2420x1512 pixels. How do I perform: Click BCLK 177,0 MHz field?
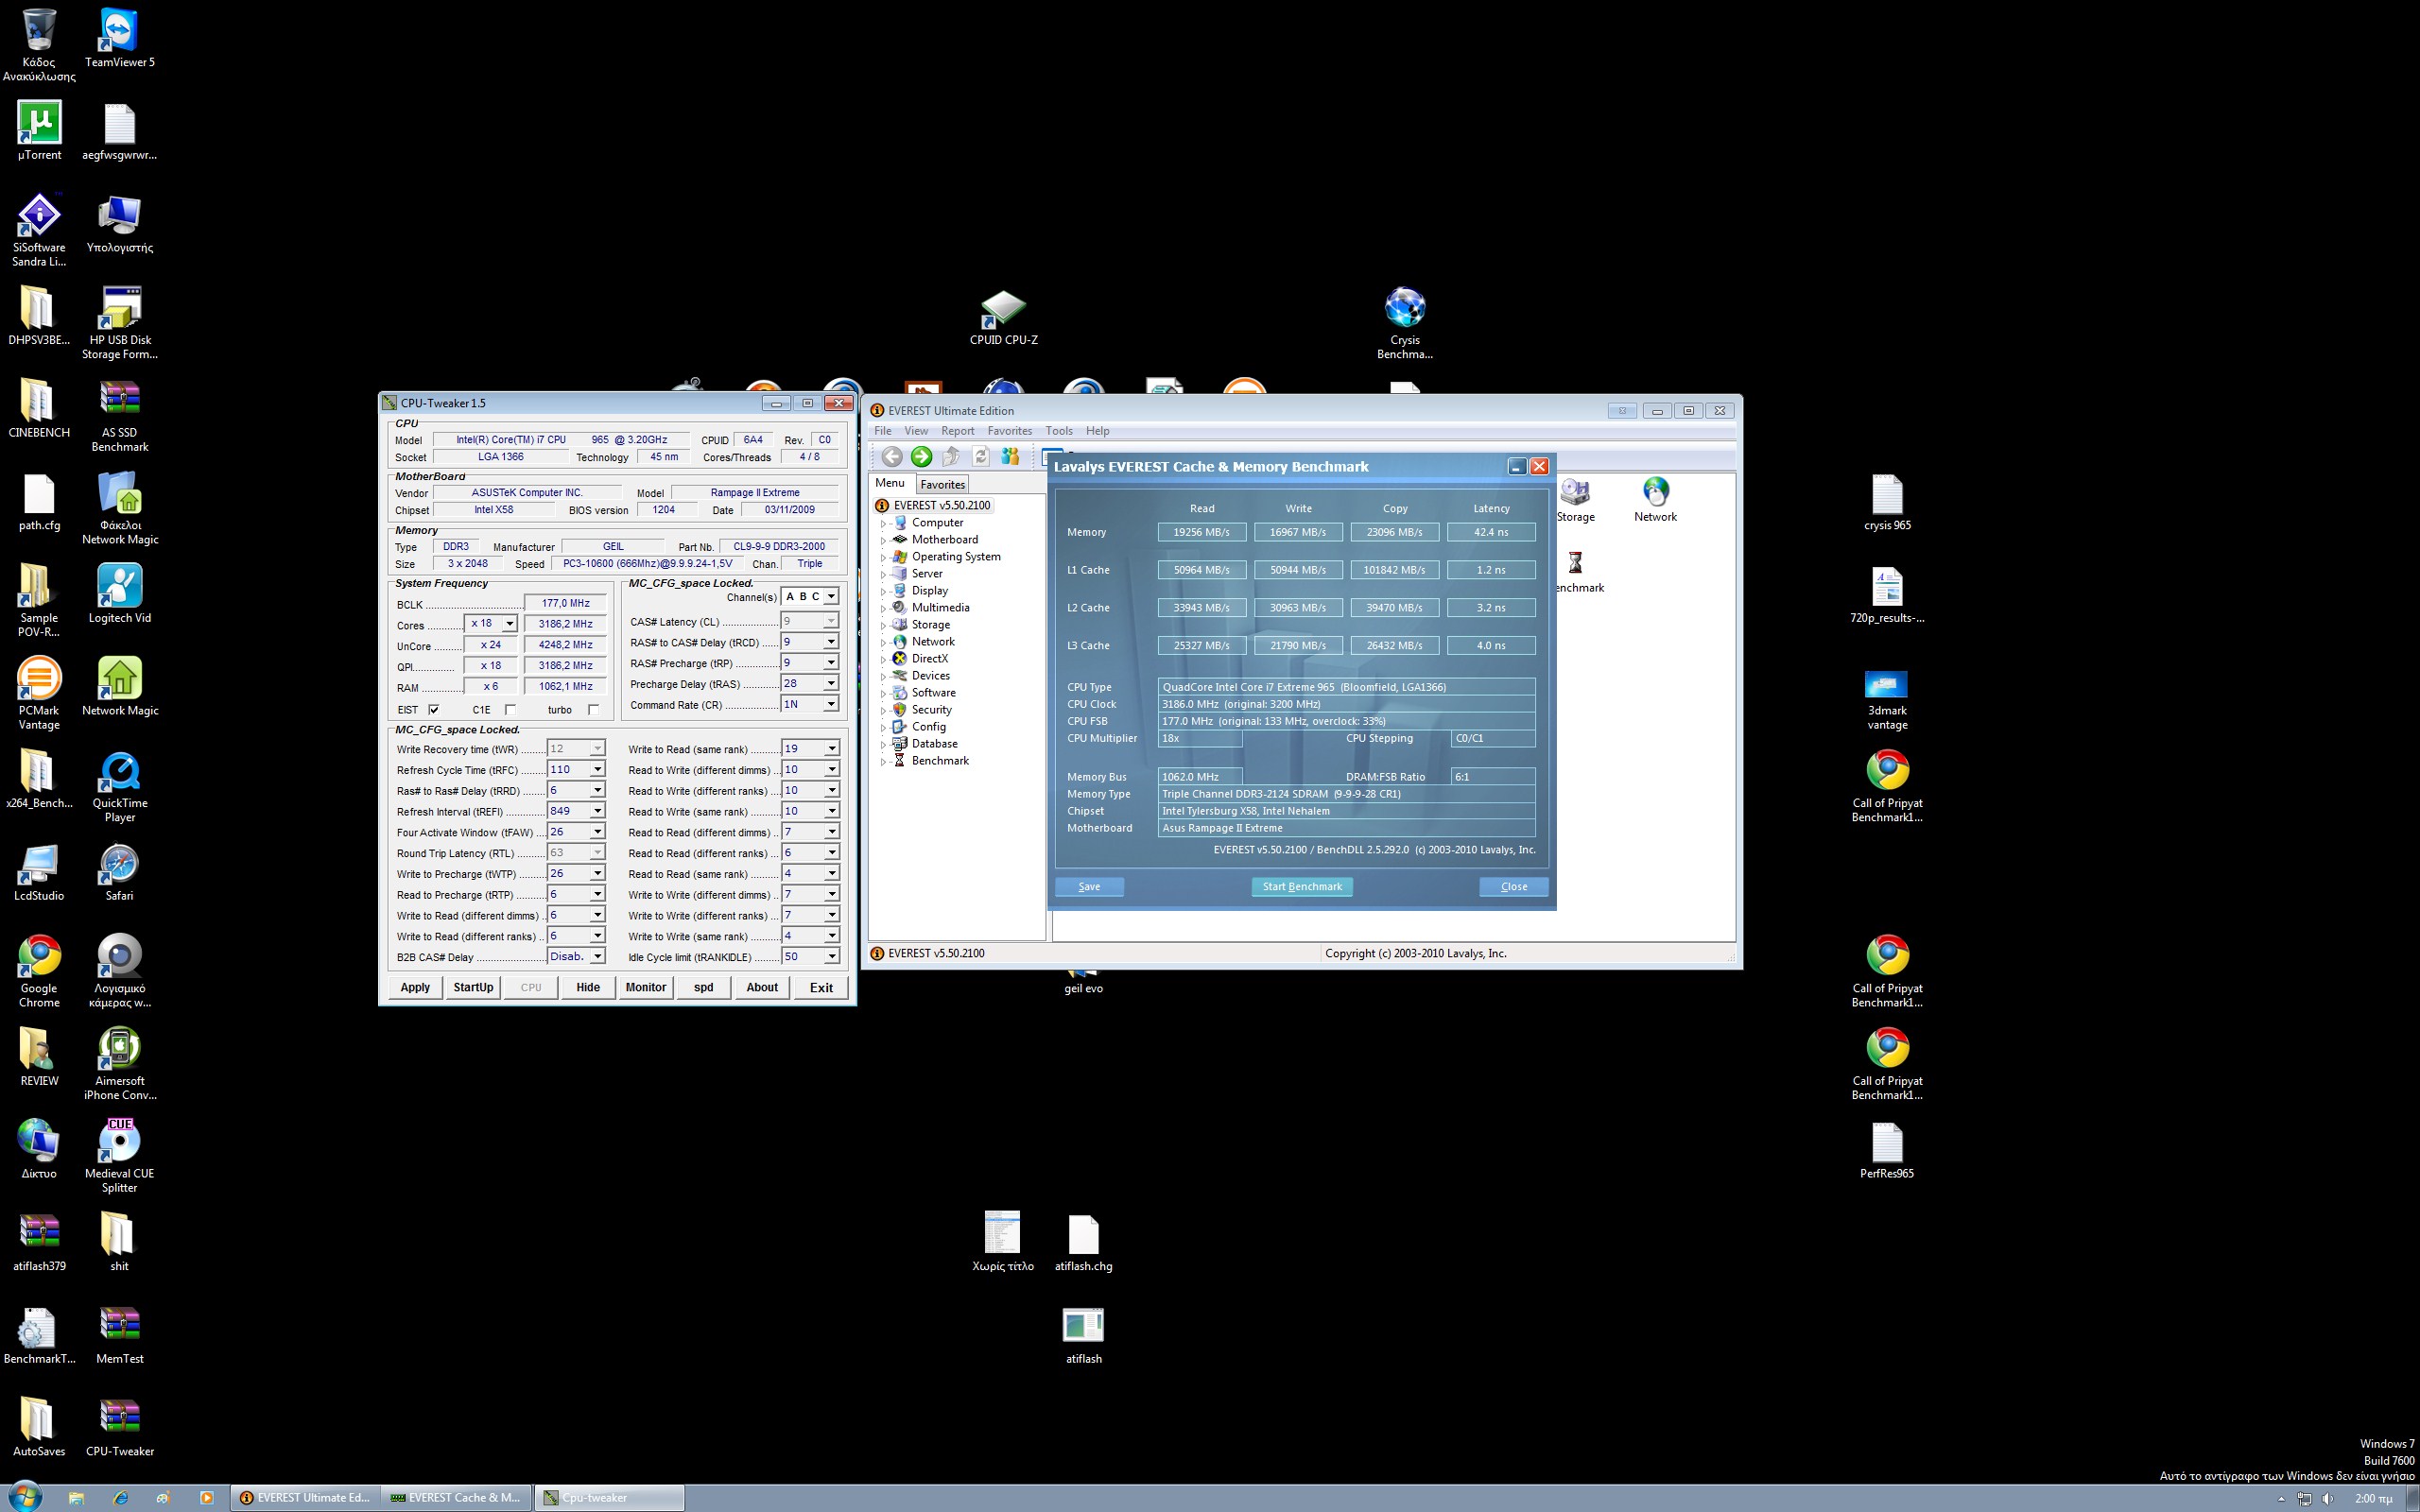tap(565, 603)
